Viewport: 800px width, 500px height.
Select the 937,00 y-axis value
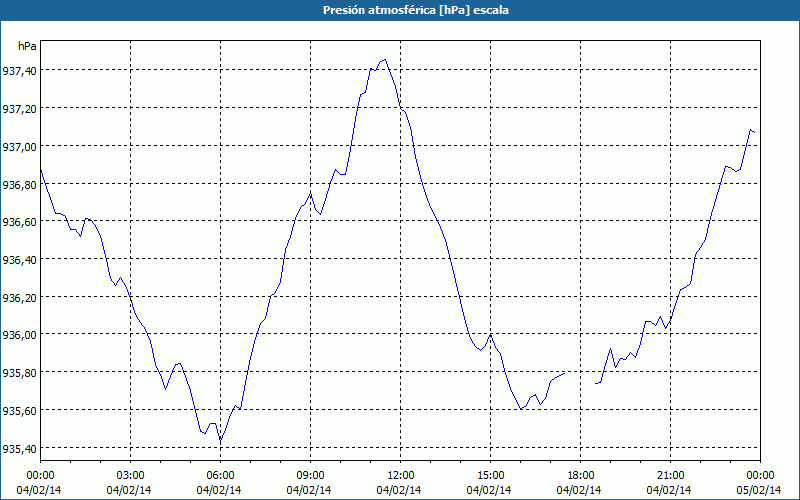19,146
